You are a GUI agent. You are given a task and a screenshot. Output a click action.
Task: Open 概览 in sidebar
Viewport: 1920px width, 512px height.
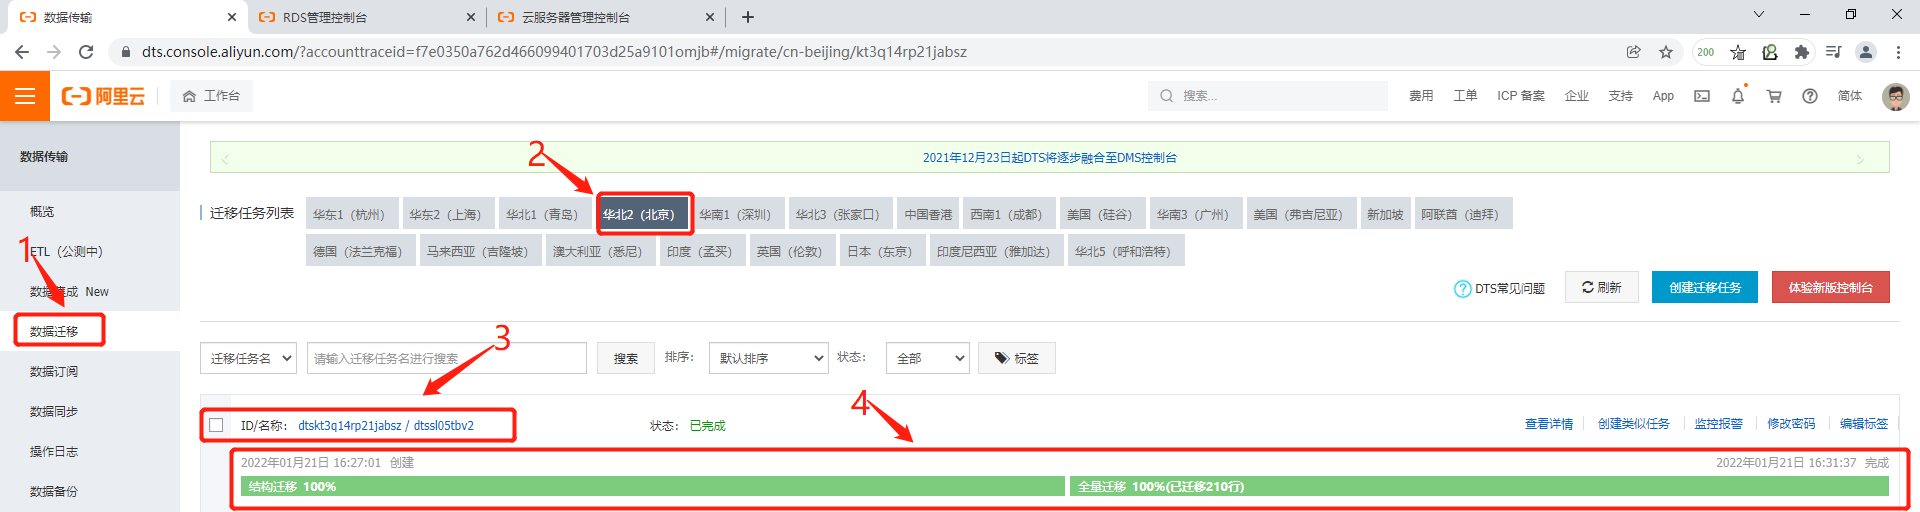click(42, 211)
